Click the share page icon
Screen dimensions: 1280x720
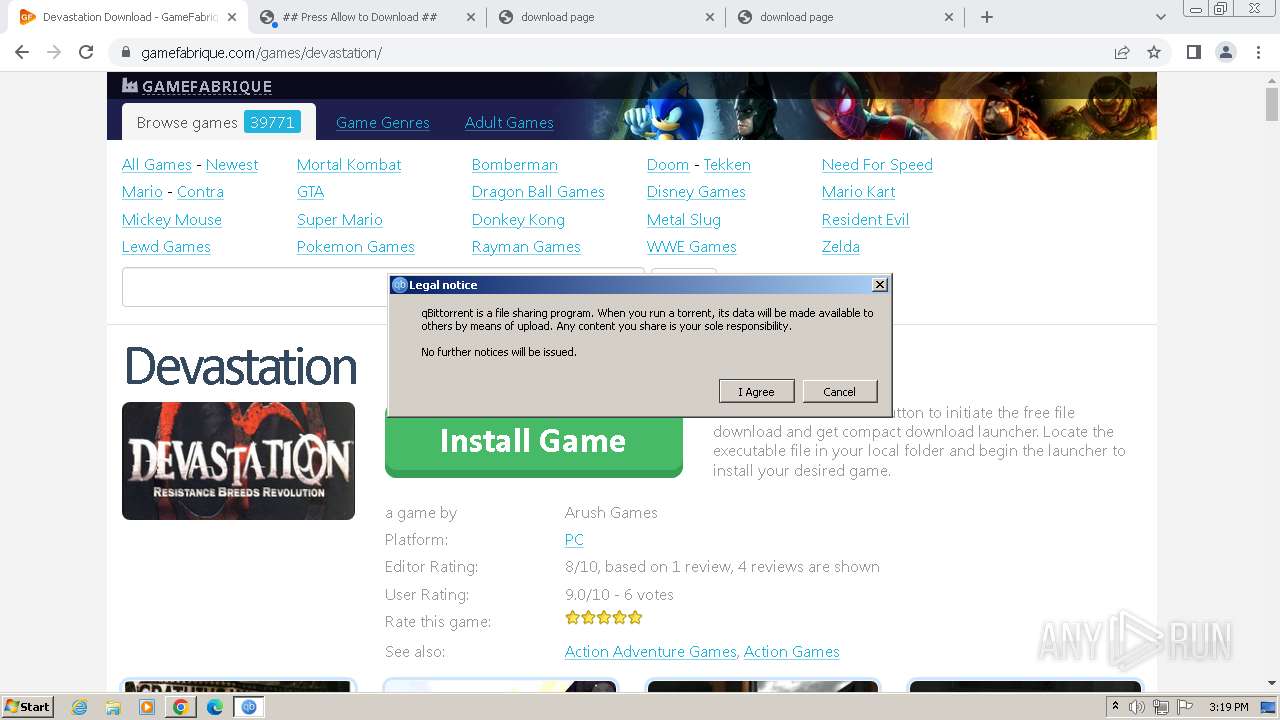1122,52
